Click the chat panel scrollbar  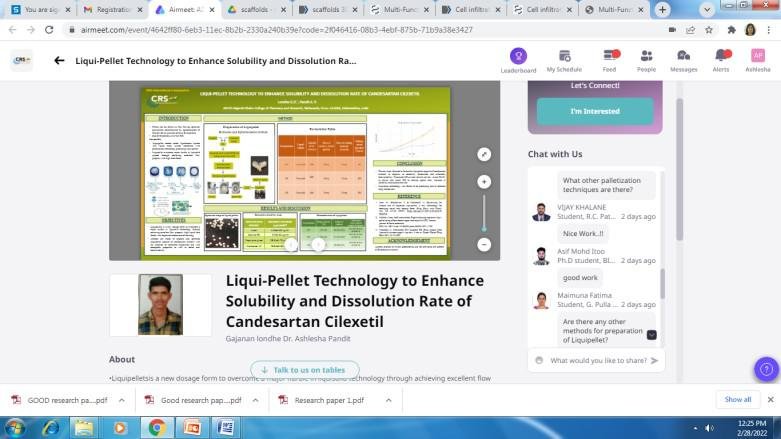point(662,284)
